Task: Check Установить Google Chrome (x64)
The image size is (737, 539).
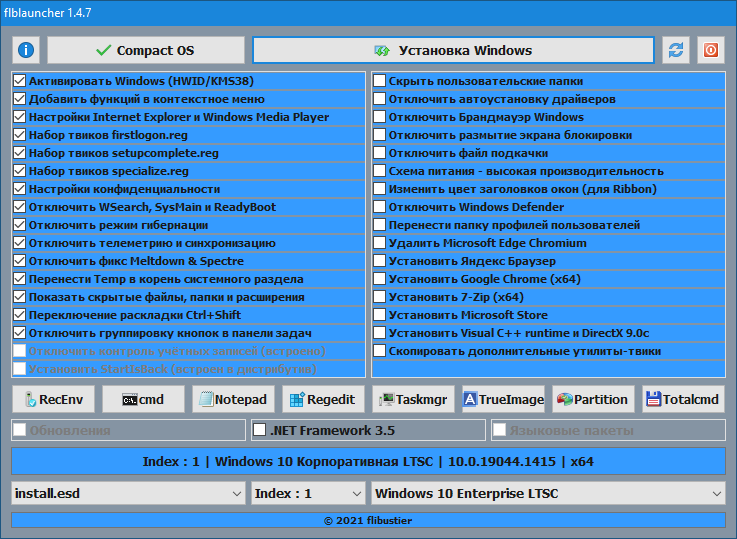Action: [x=379, y=279]
